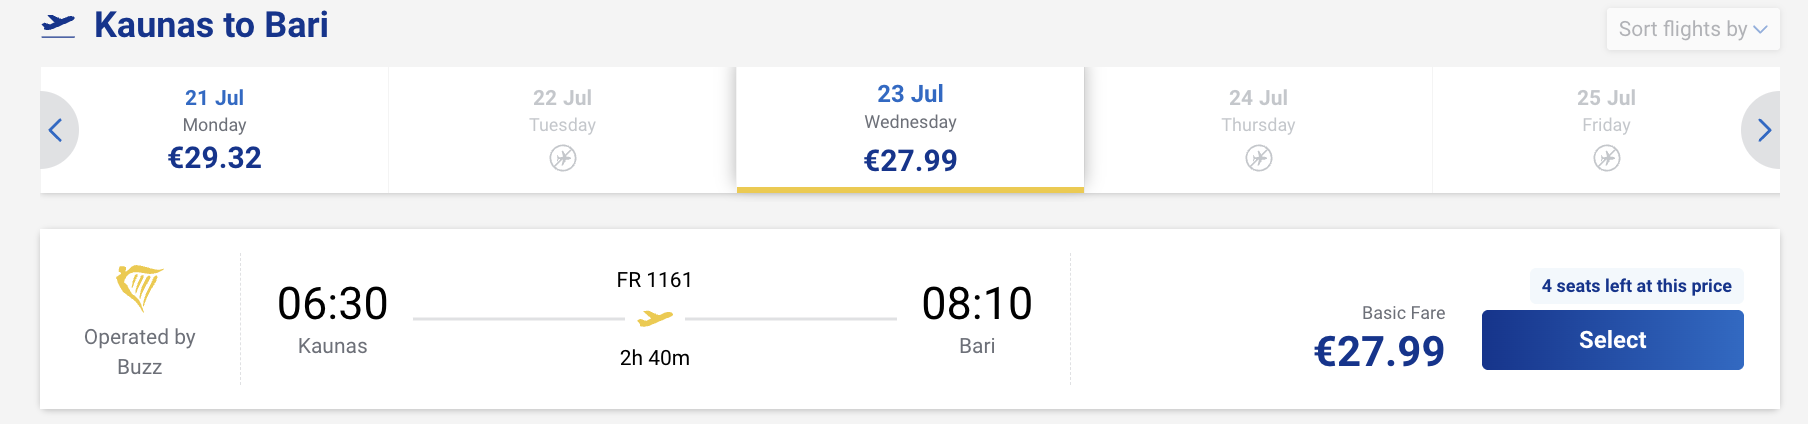
Task: Choose the 24 Jul Thursday date tab
Action: pos(1258,130)
